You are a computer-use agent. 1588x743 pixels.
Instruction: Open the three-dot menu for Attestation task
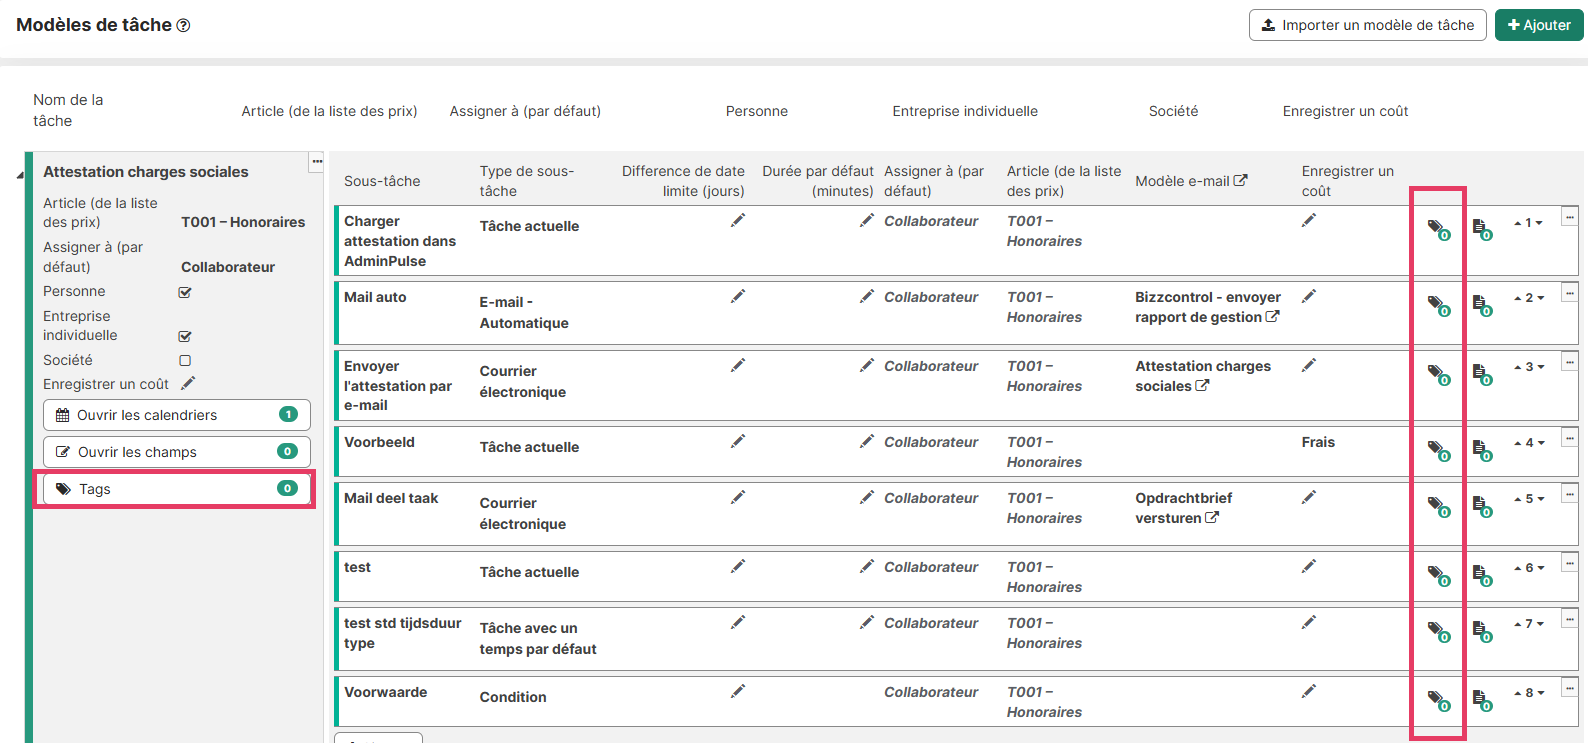click(x=317, y=161)
